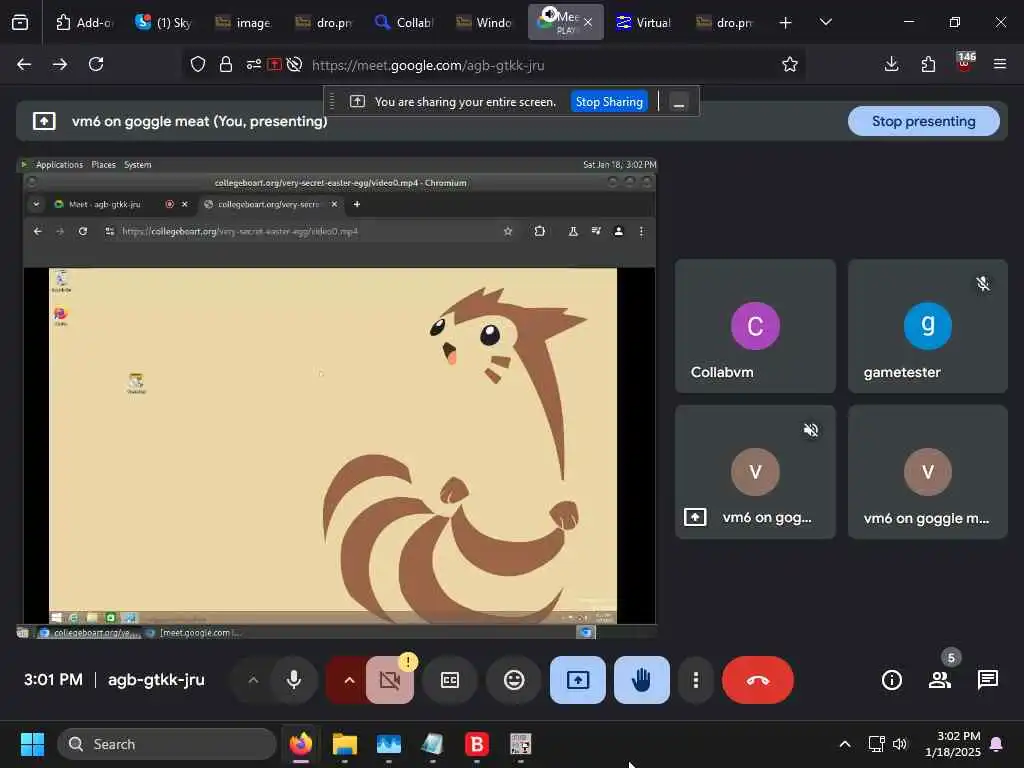Lower the raised hand button
The image size is (1024, 768).
pyautogui.click(x=641, y=680)
